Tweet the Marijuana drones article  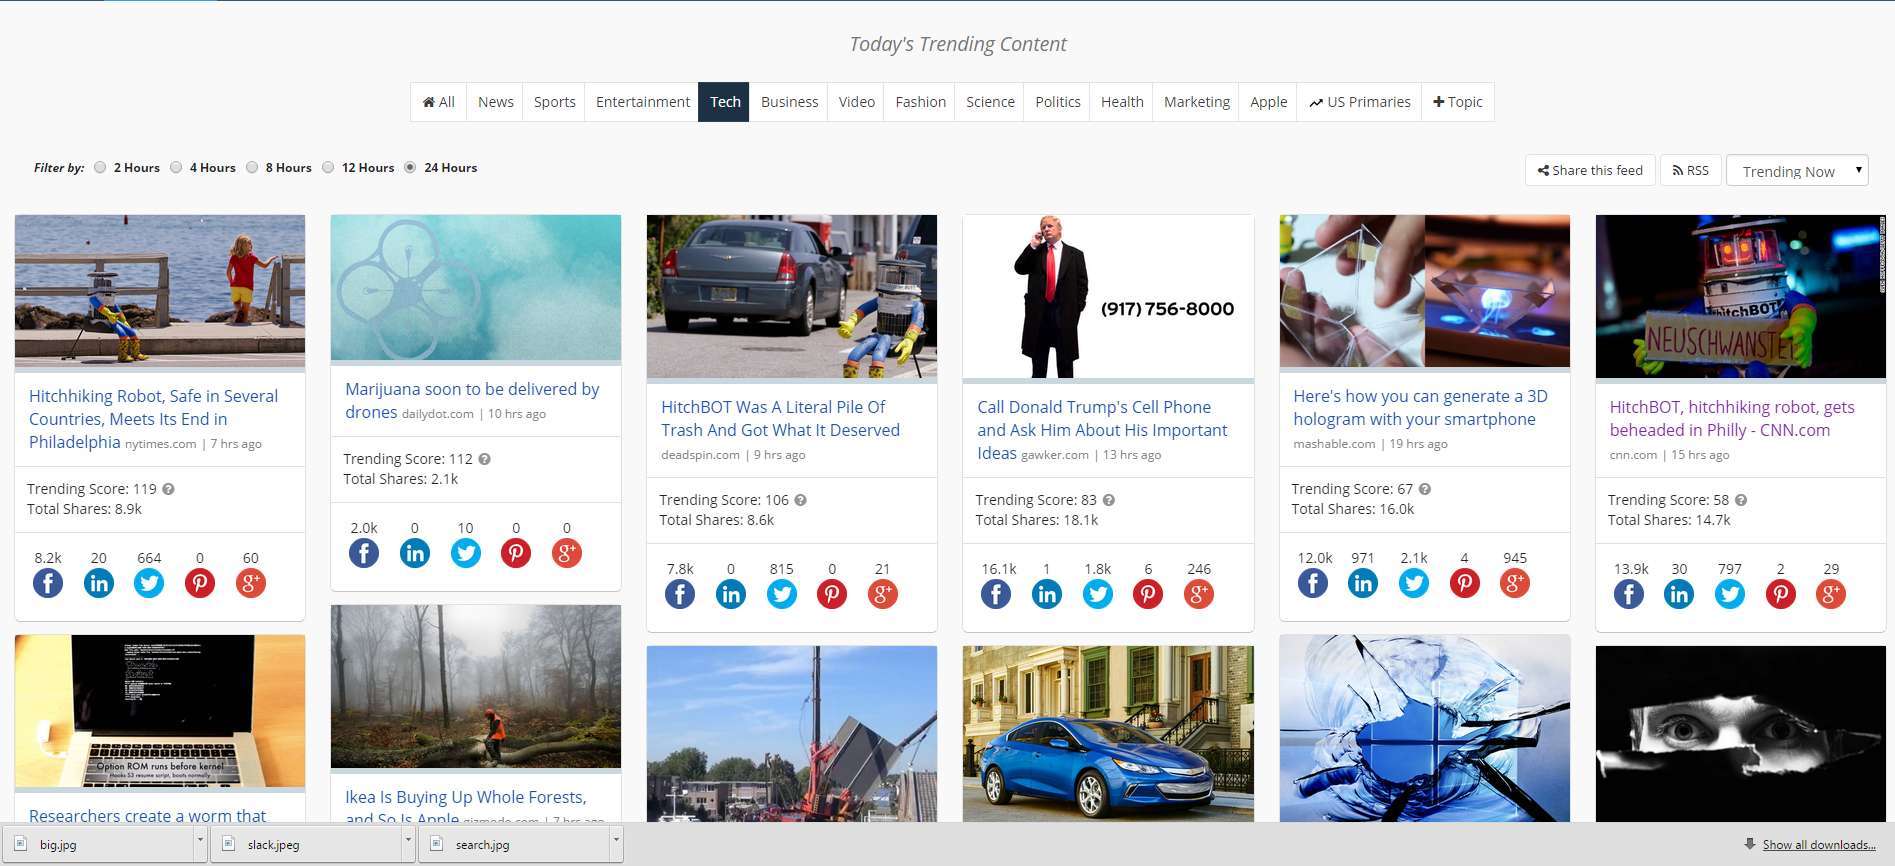[466, 553]
